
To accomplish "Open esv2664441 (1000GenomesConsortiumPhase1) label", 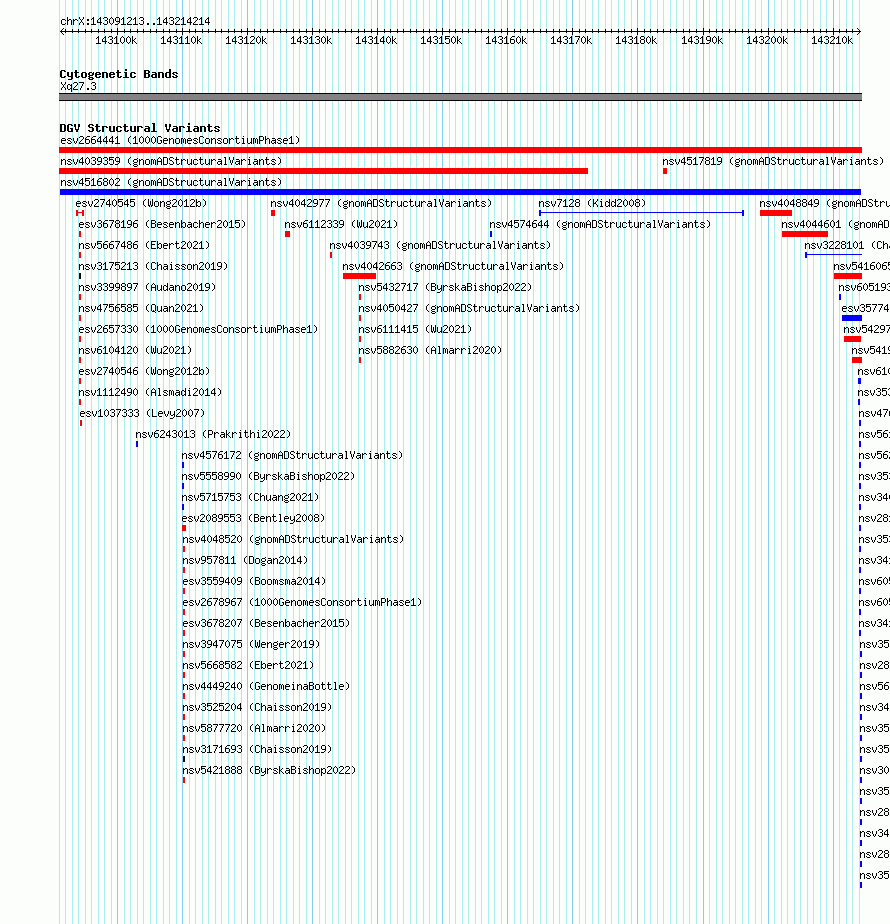I will (180, 140).
